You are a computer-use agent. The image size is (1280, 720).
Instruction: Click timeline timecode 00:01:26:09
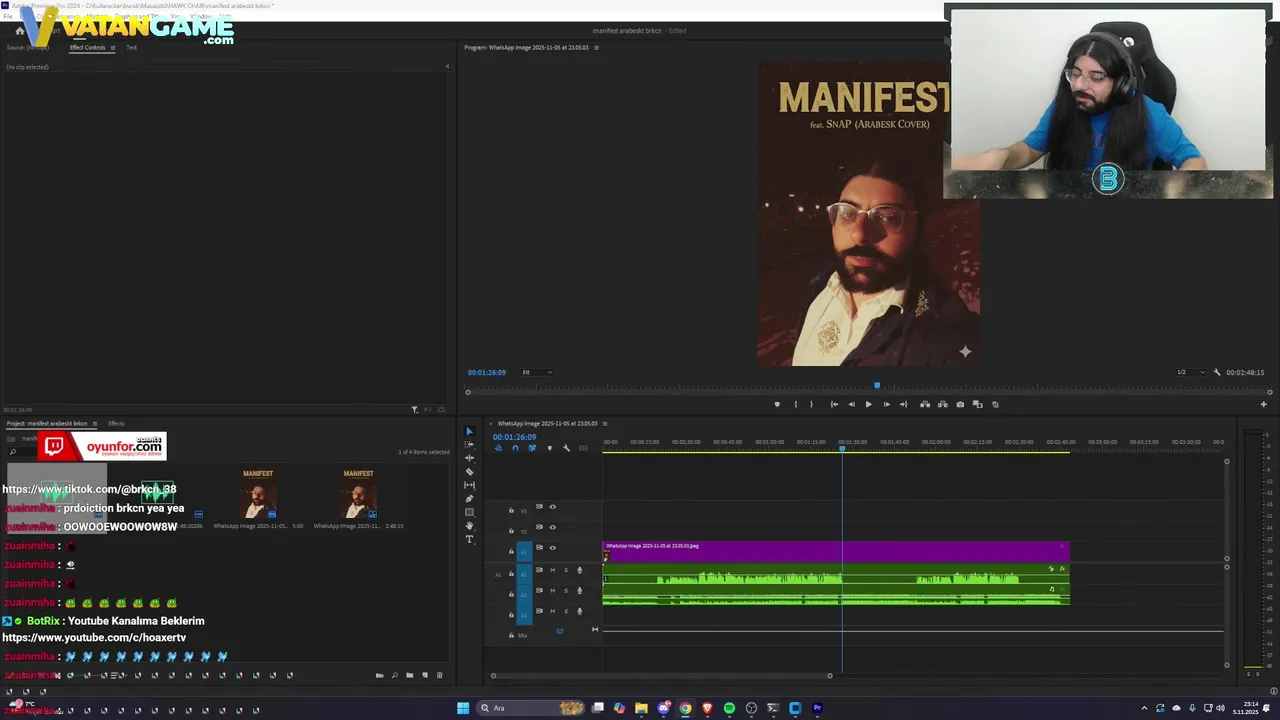coord(514,437)
